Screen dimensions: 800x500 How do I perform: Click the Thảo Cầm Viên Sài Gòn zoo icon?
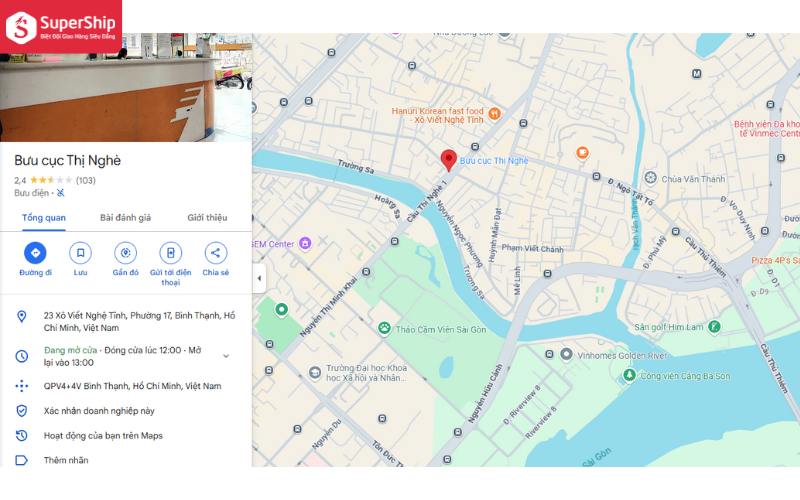click(x=384, y=328)
